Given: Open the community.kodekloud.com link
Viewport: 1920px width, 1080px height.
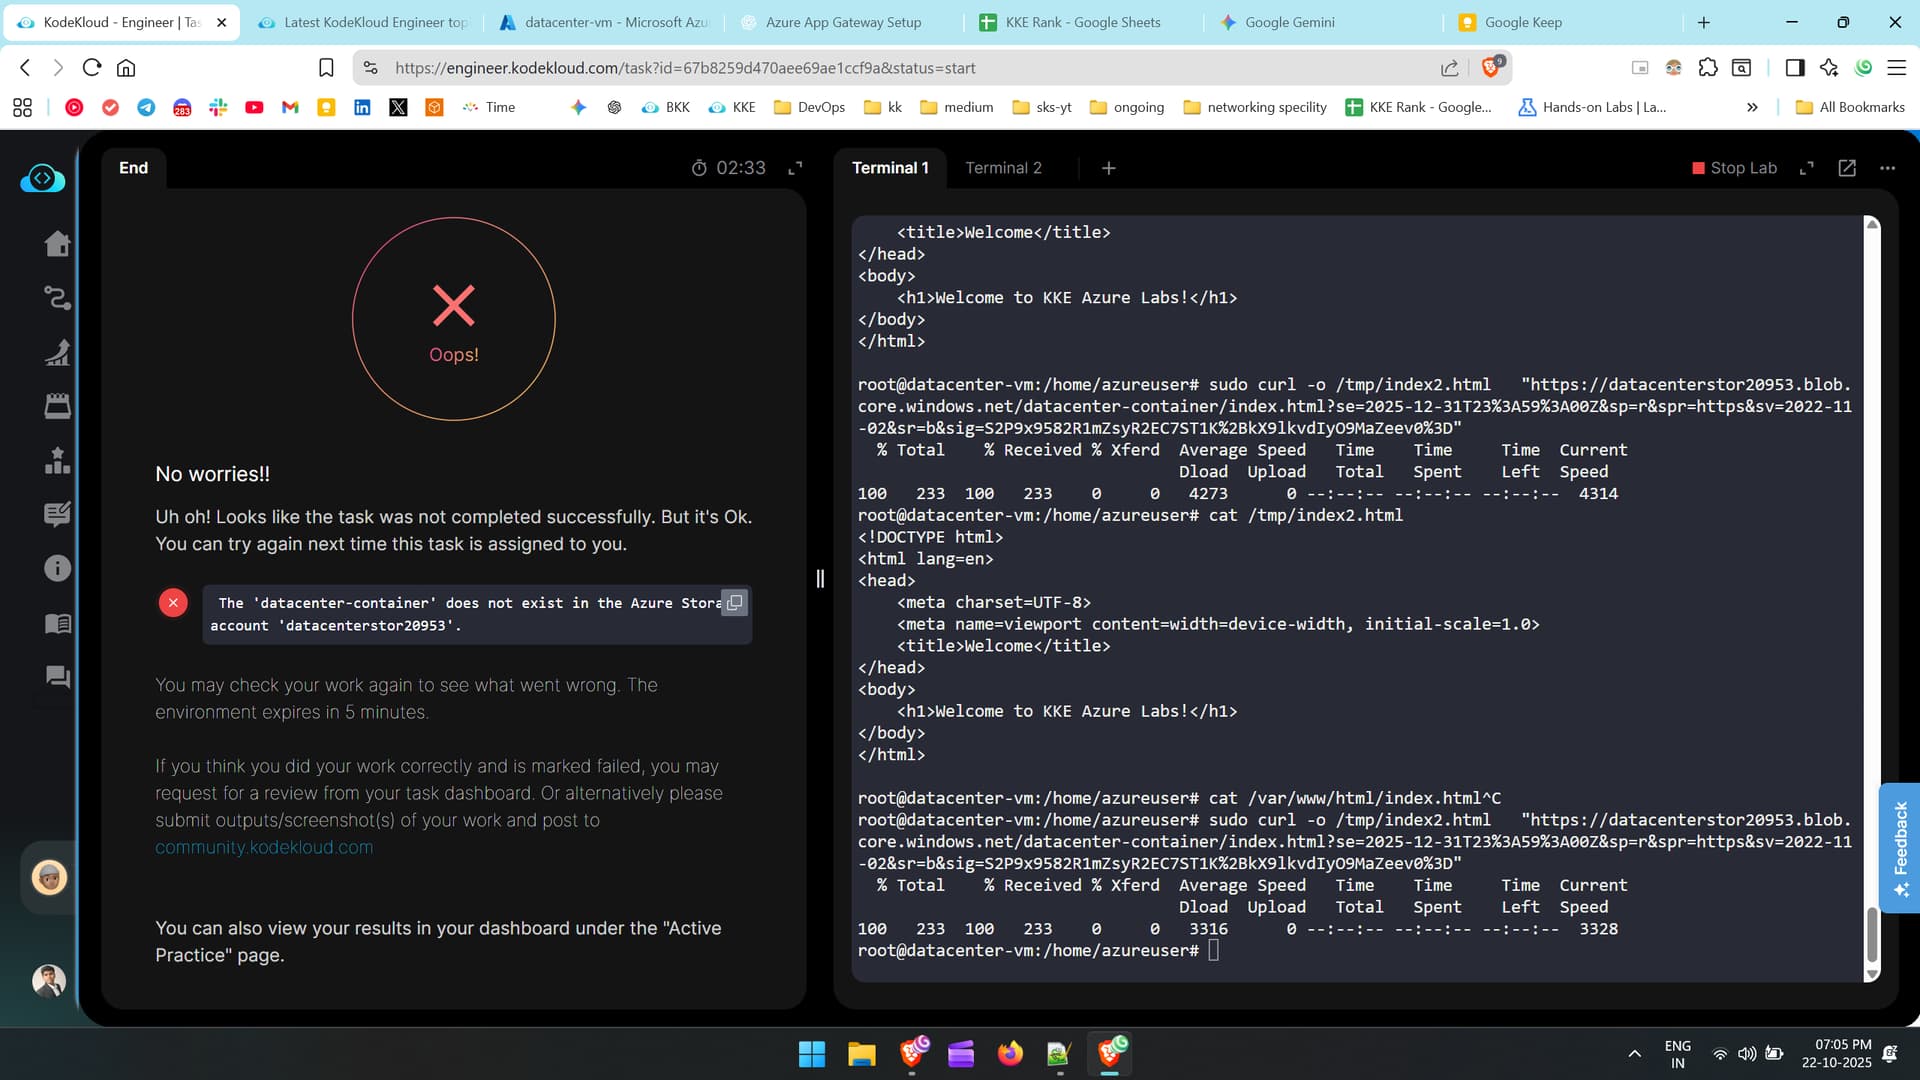Looking at the screenshot, I should pos(264,847).
